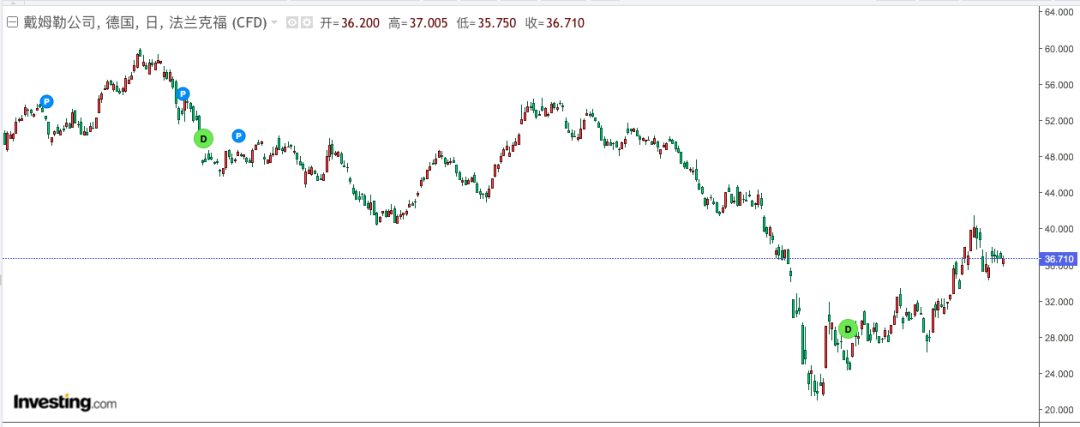This screenshot has height=427, width=1080.
Task: Select the green D marker near 29.000 level
Action: 847,329
